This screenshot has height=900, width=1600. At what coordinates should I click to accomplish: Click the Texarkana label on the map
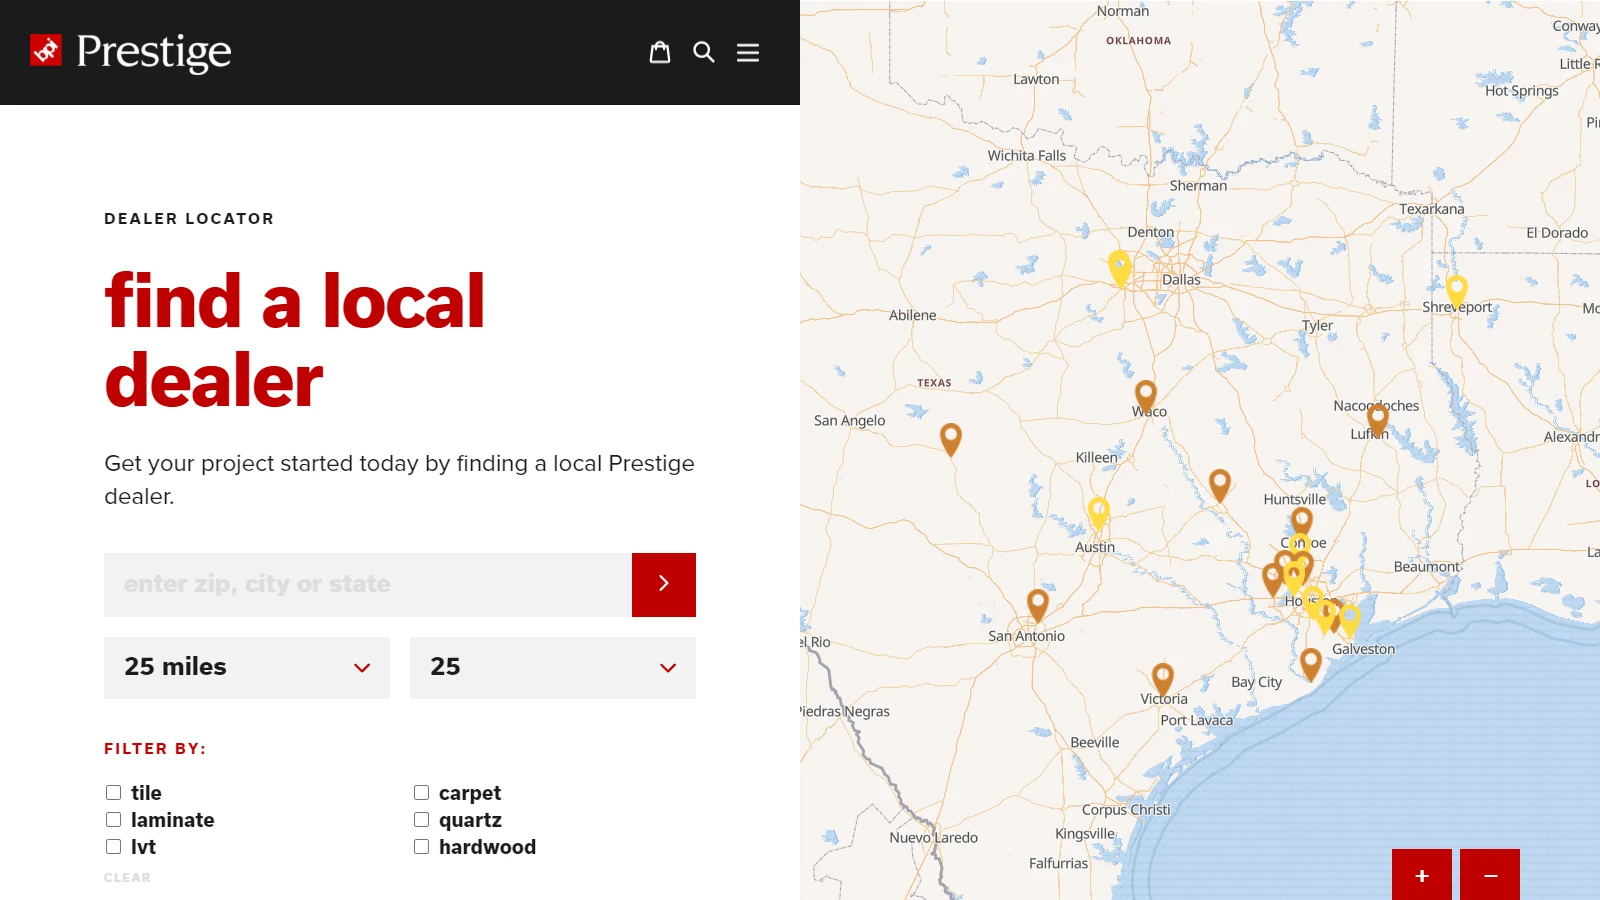1432,209
